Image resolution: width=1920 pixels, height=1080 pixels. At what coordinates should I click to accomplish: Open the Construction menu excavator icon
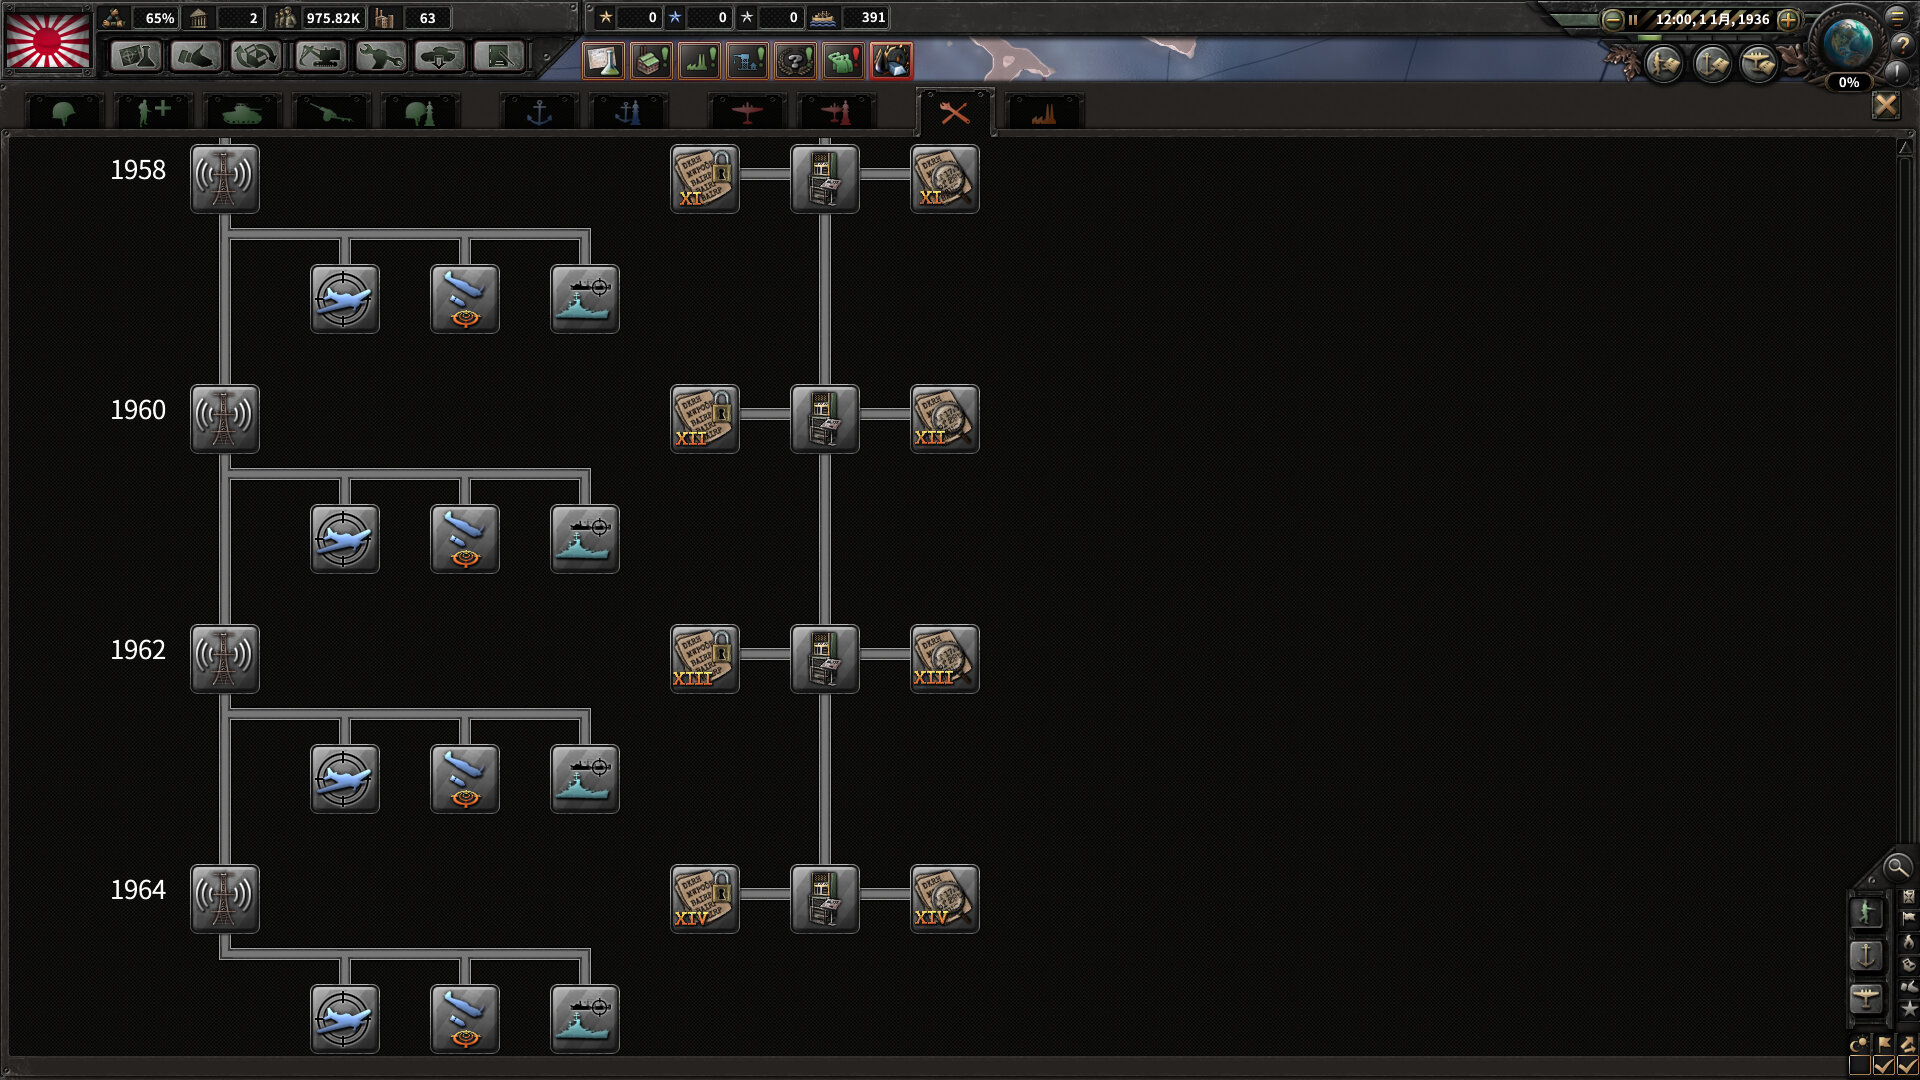tap(319, 56)
